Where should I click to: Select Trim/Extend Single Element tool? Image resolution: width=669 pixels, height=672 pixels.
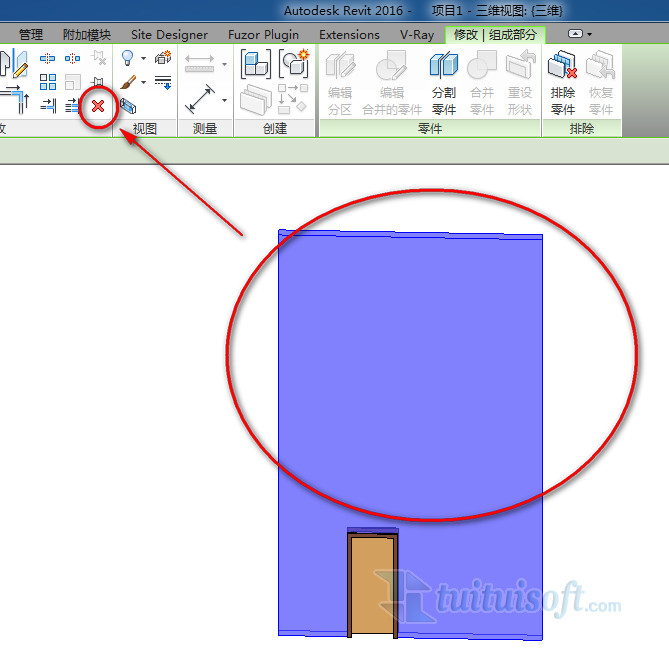48,105
